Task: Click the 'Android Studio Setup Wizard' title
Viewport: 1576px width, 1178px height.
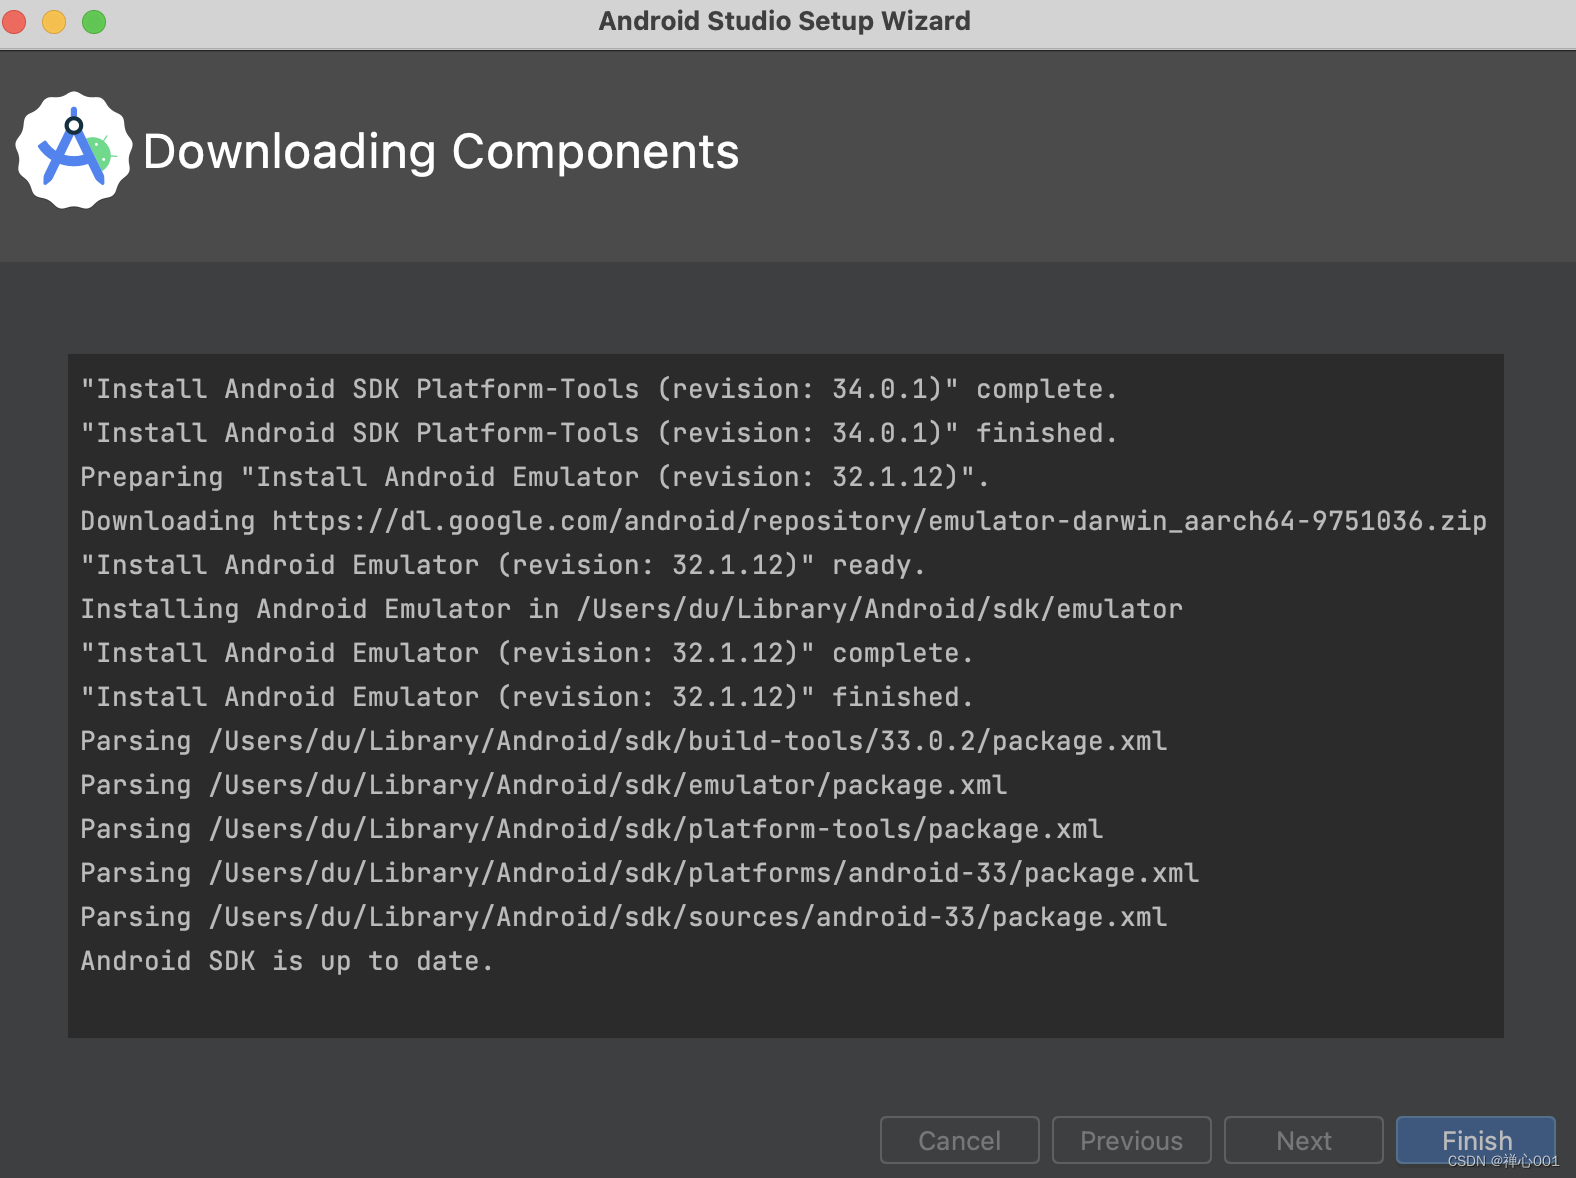Action: click(785, 21)
